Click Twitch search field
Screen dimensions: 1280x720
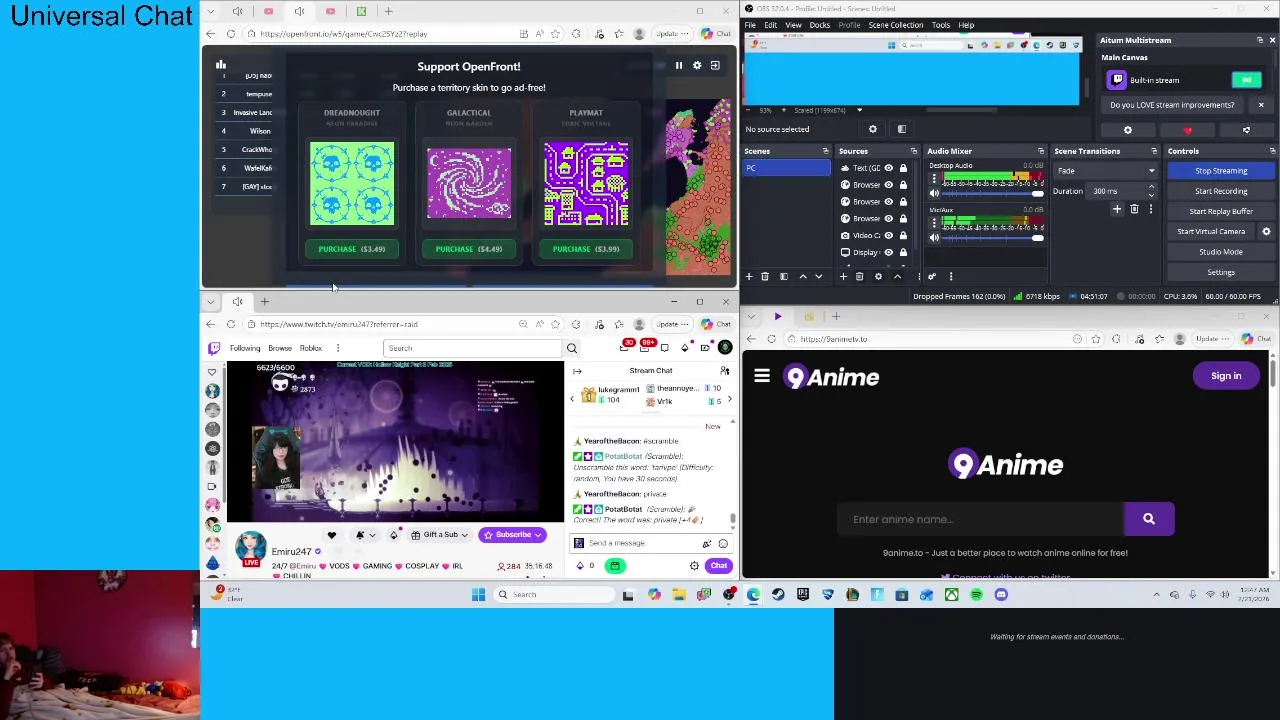coord(474,348)
